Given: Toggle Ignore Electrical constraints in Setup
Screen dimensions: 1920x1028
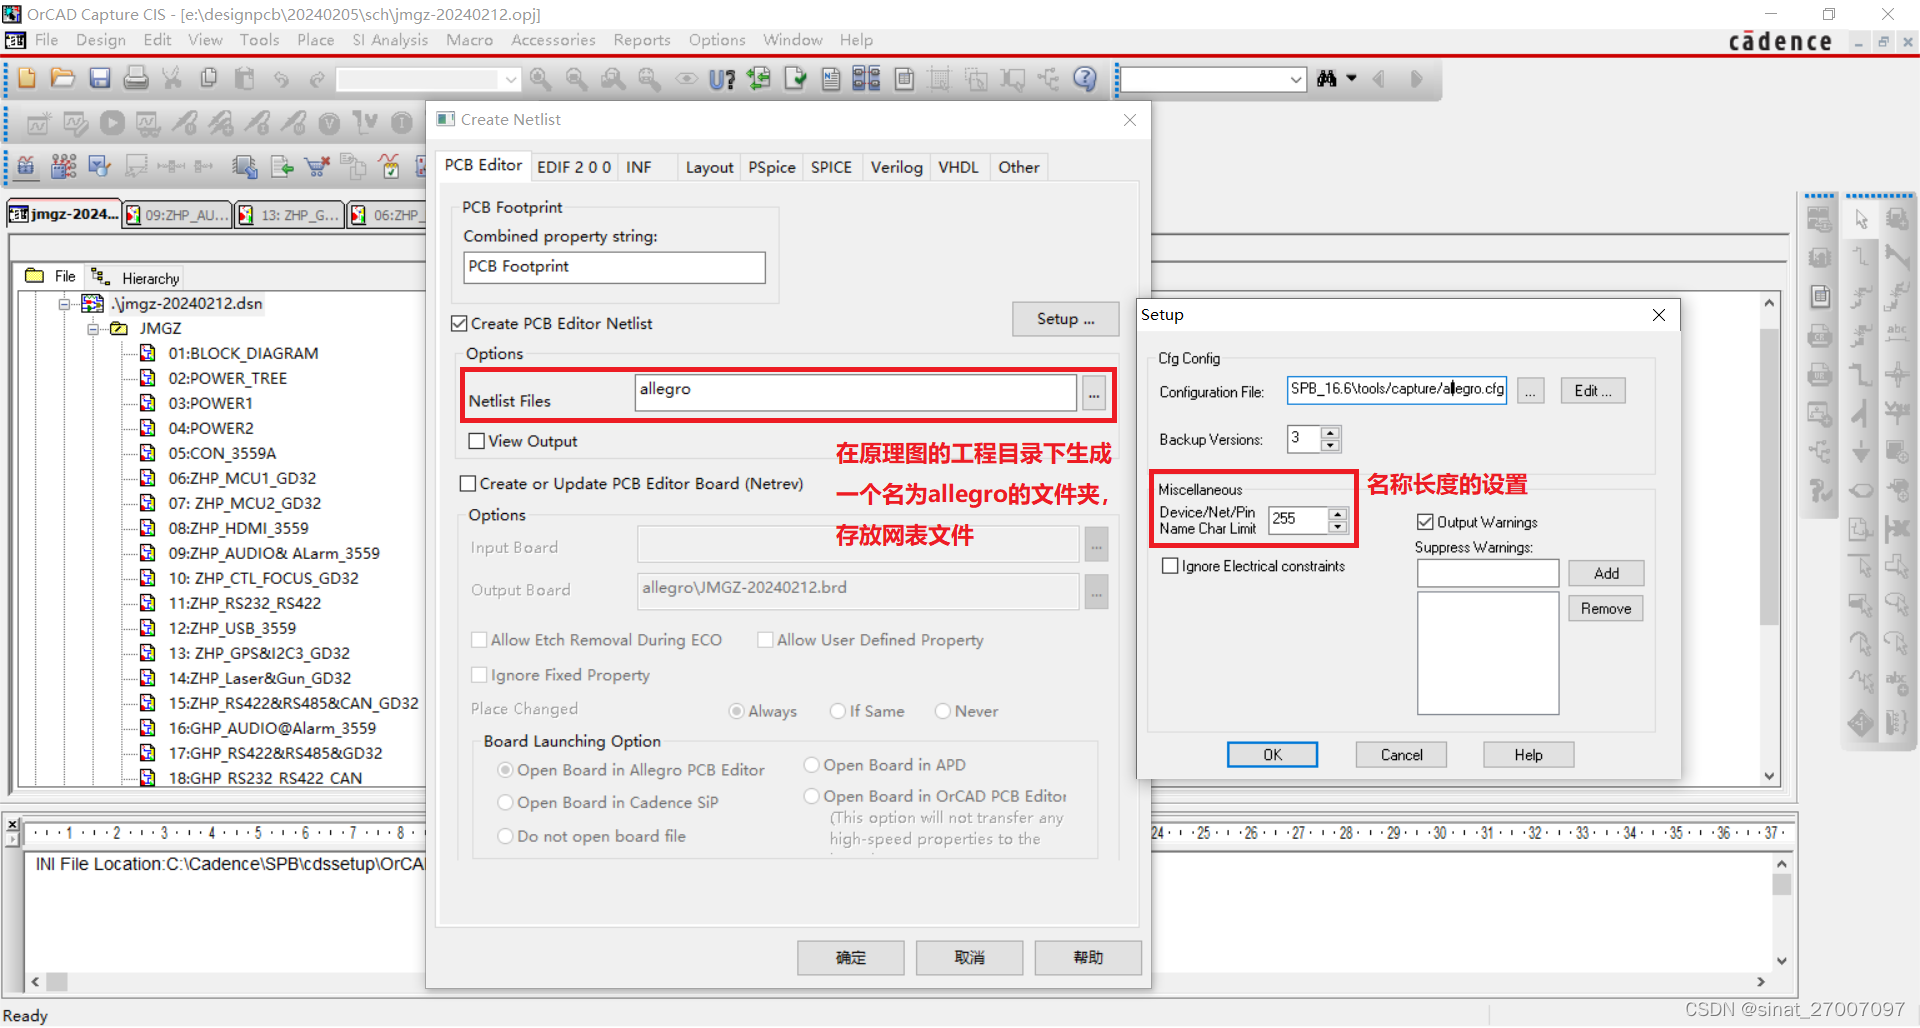Looking at the screenshot, I should click(1170, 565).
